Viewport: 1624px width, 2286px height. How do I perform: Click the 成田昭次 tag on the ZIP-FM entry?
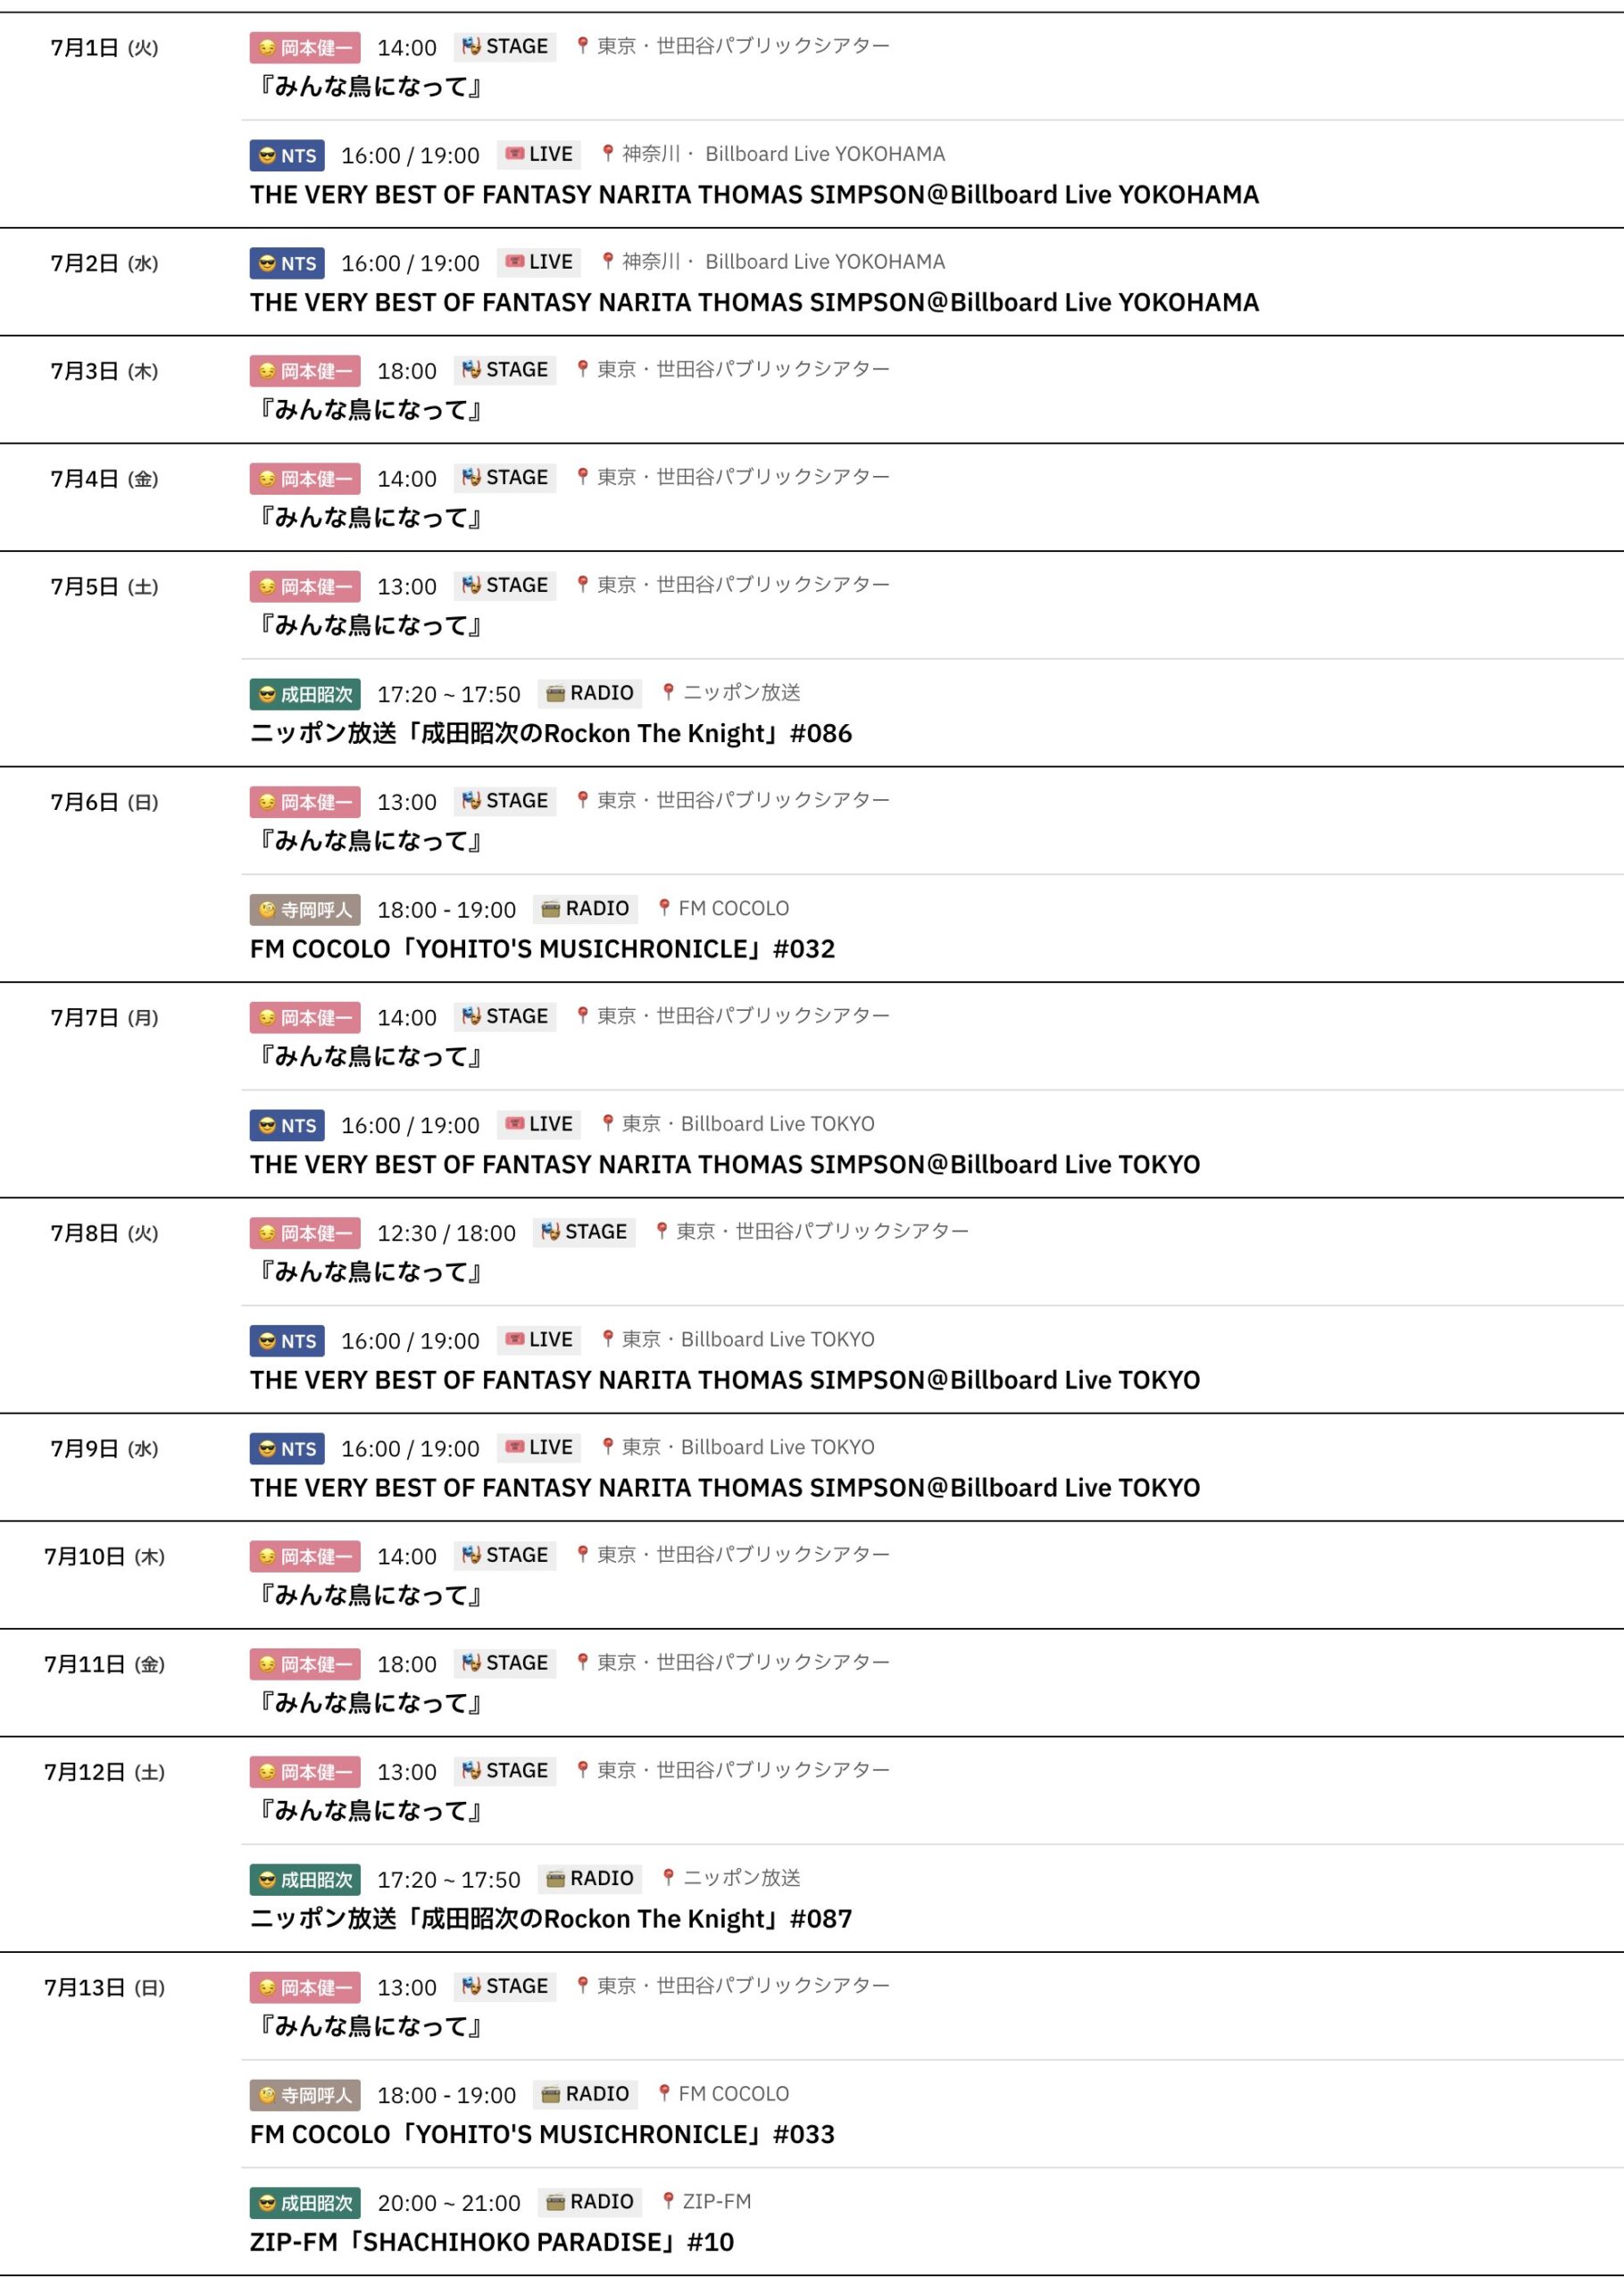305,2202
